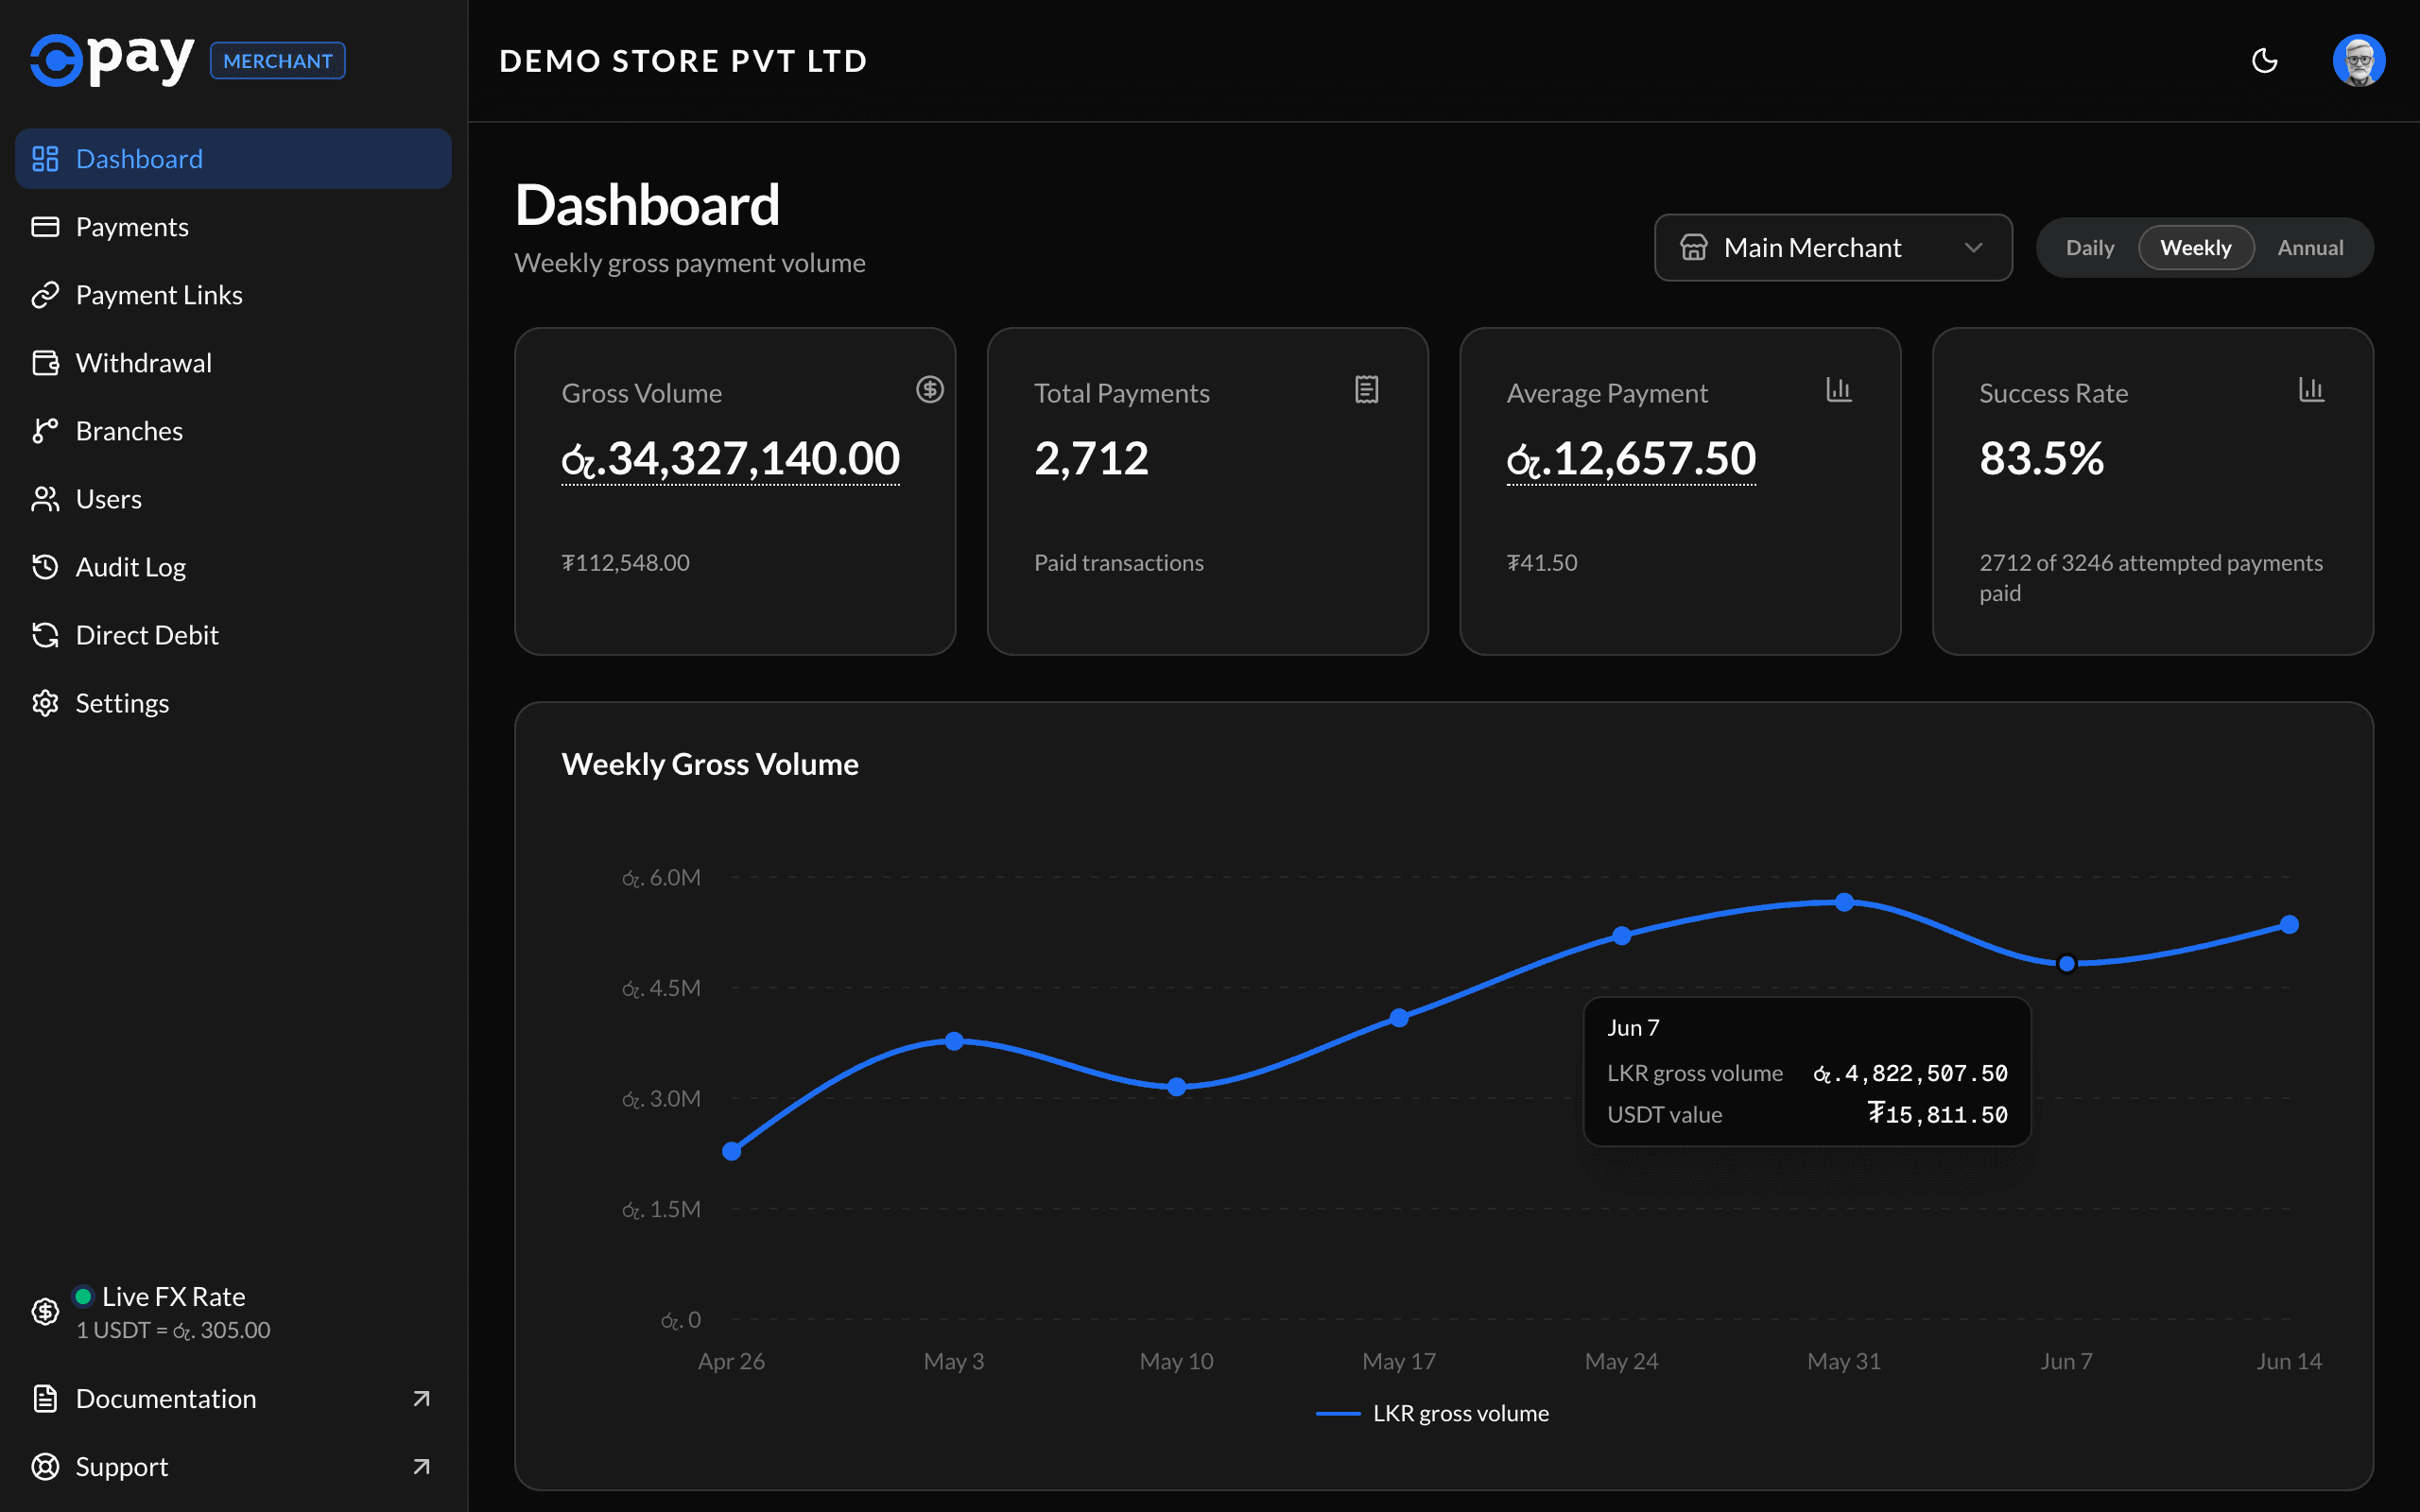
Task: Open the Documentation link
Action: pyautogui.click(x=233, y=1398)
